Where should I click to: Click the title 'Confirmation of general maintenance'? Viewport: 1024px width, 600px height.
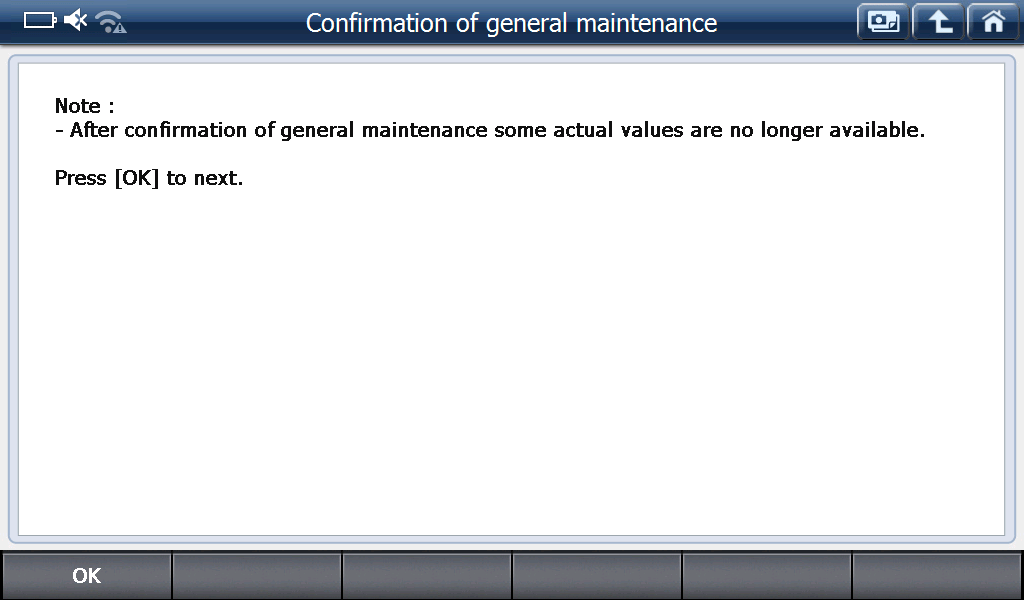tap(511, 23)
